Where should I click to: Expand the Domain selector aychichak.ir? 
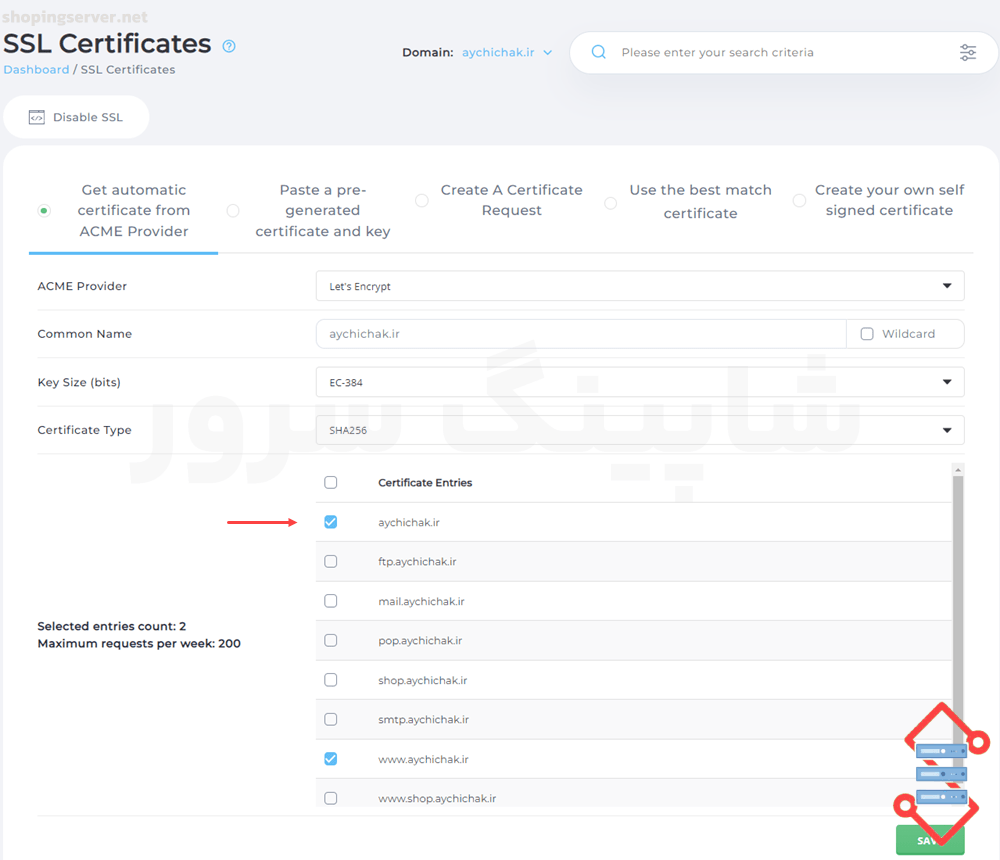(506, 52)
